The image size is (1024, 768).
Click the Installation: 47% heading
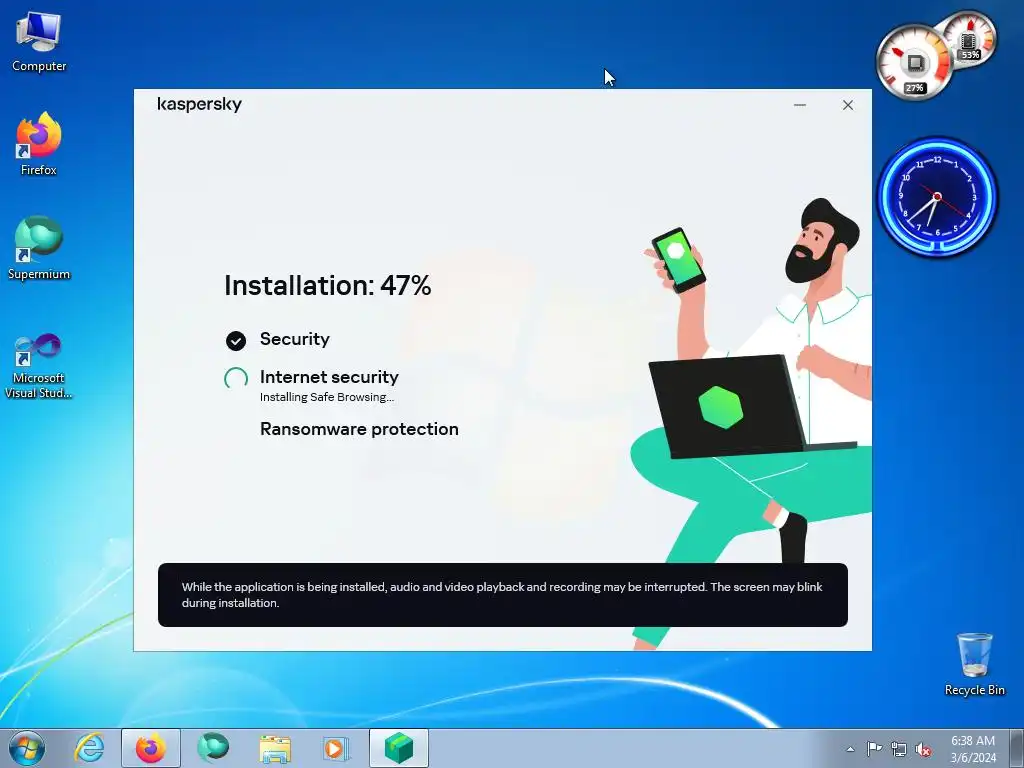(328, 285)
